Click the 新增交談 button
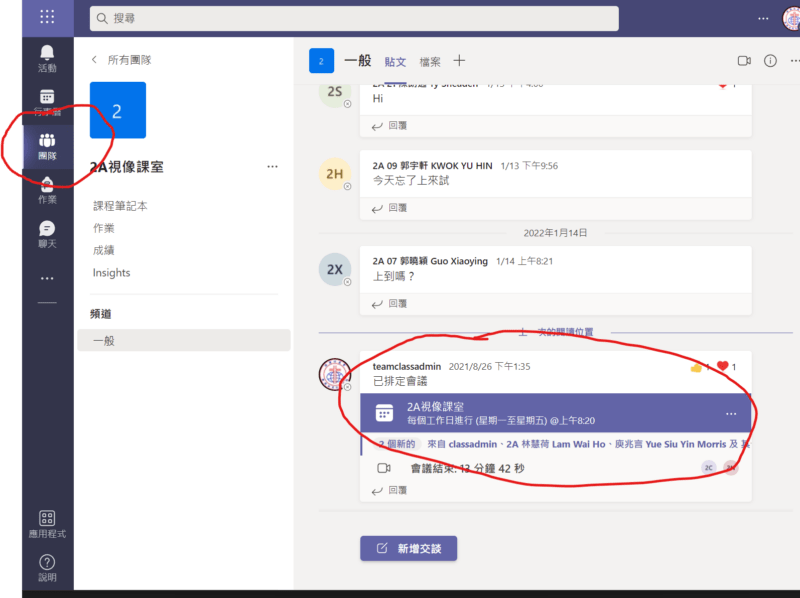800x598 pixels. pyautogui.click(x=408, y=548)
